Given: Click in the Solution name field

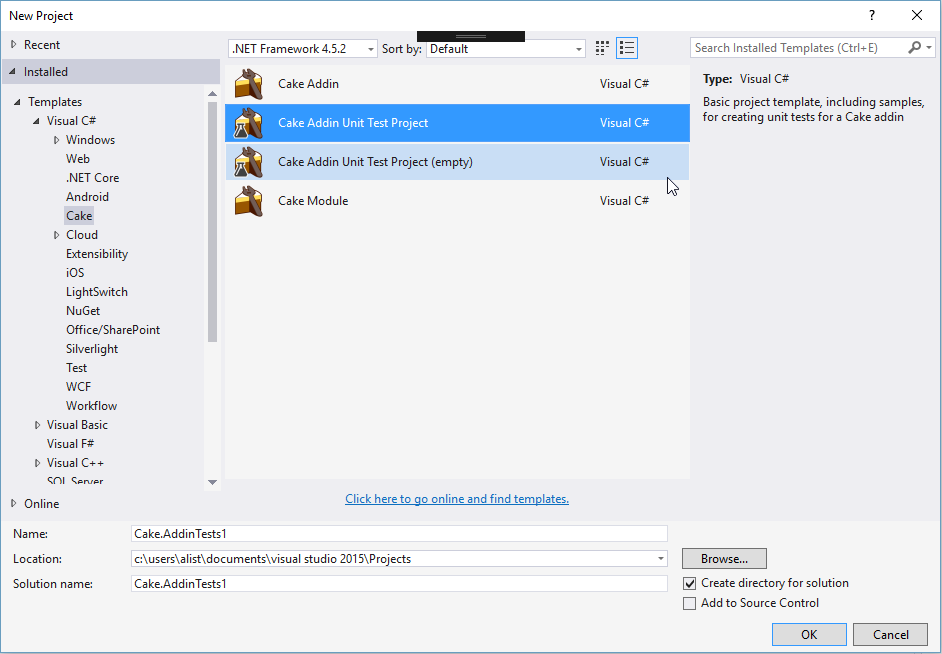Looking at the screenshot, I should (x=399, y=584).
